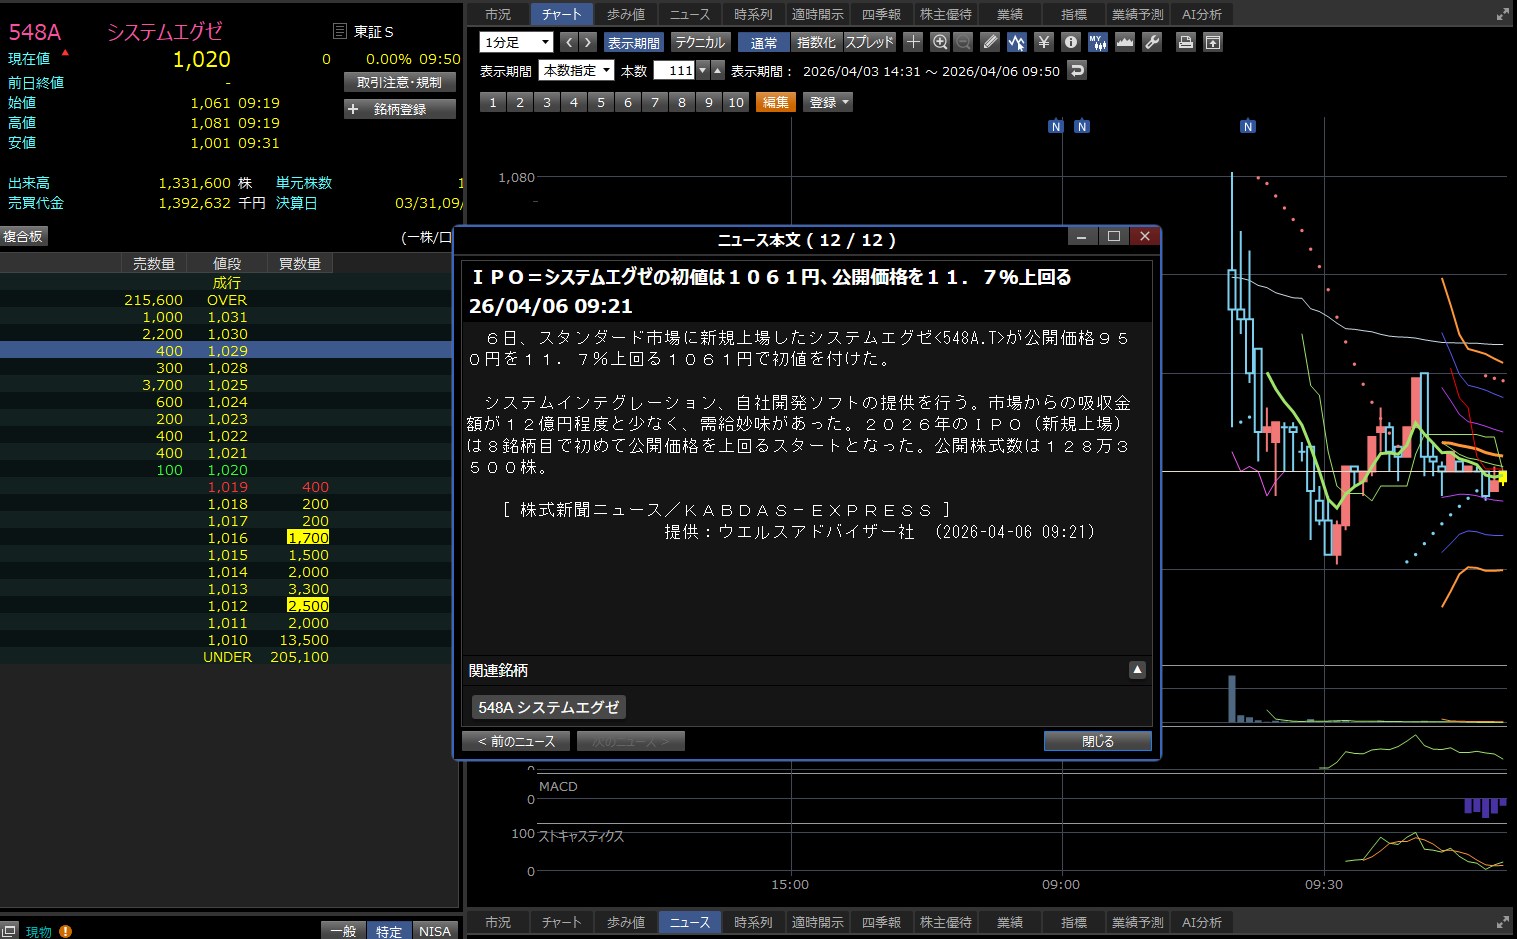The image size is (1517, 939).
Task: Reset the display period with return-arrow icon
Action: tap(1077, 71)
